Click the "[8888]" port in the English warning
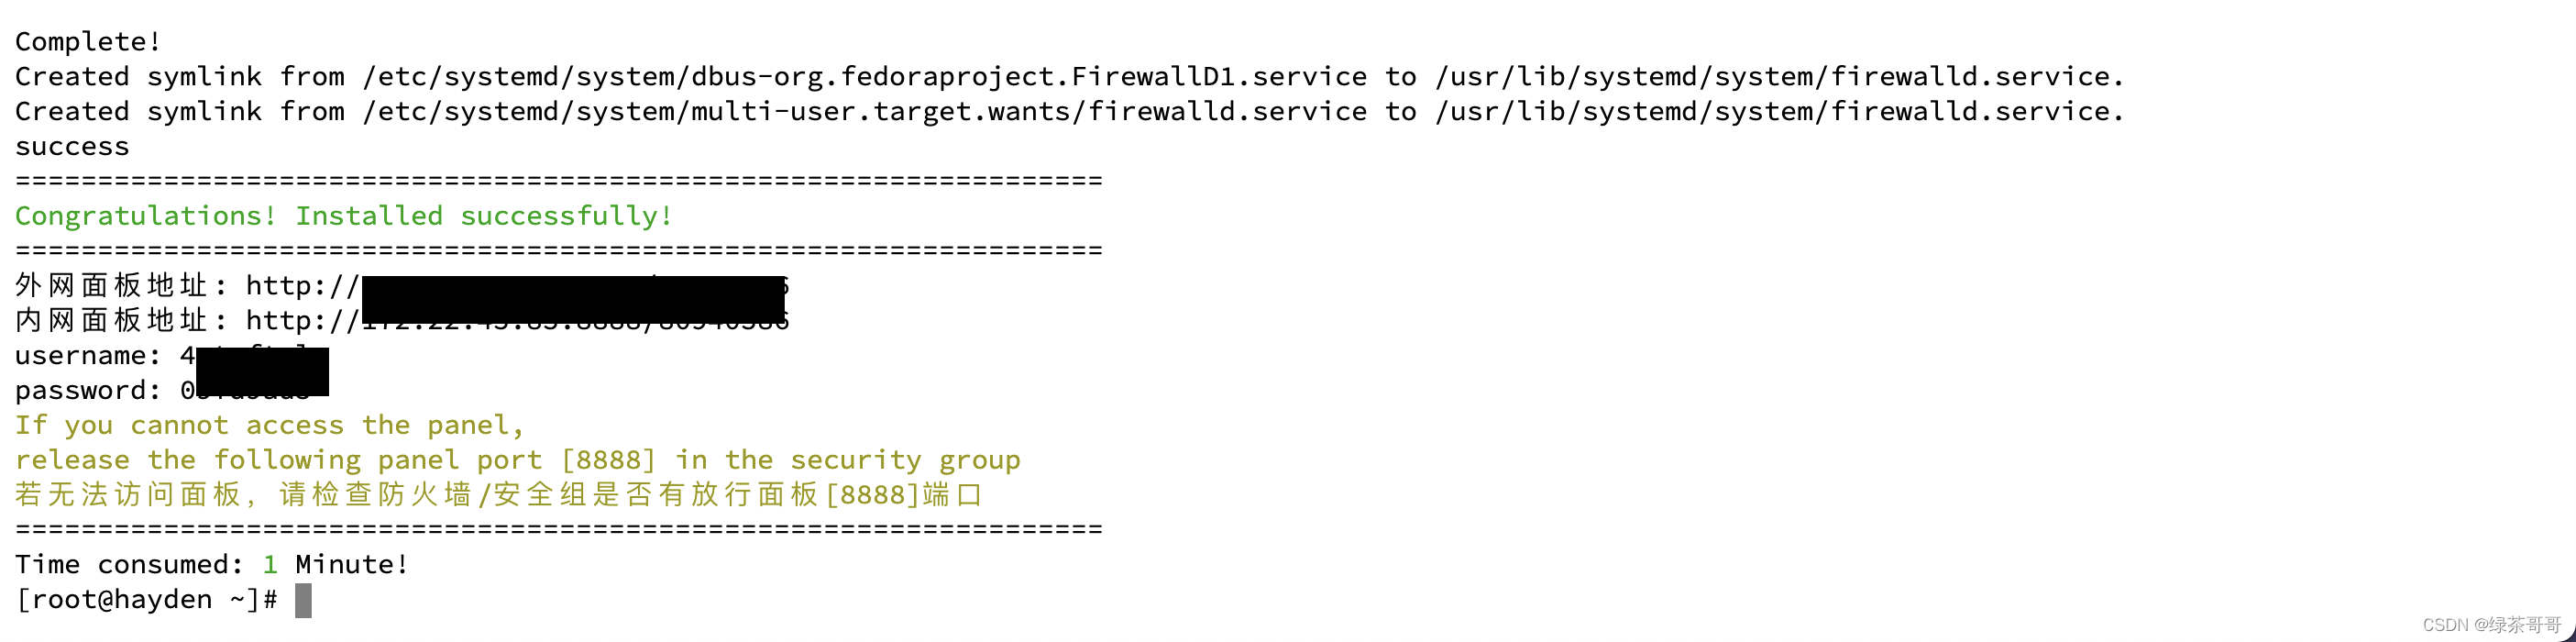 [x=608, y=461]
